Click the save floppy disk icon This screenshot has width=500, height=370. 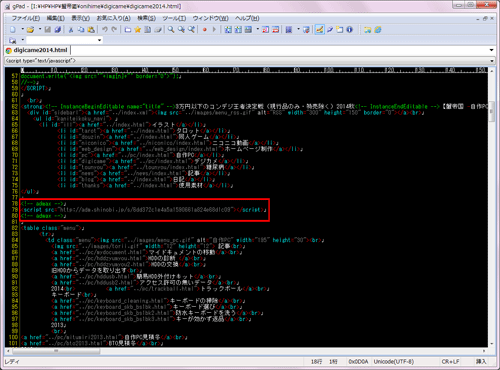[48, 30]
